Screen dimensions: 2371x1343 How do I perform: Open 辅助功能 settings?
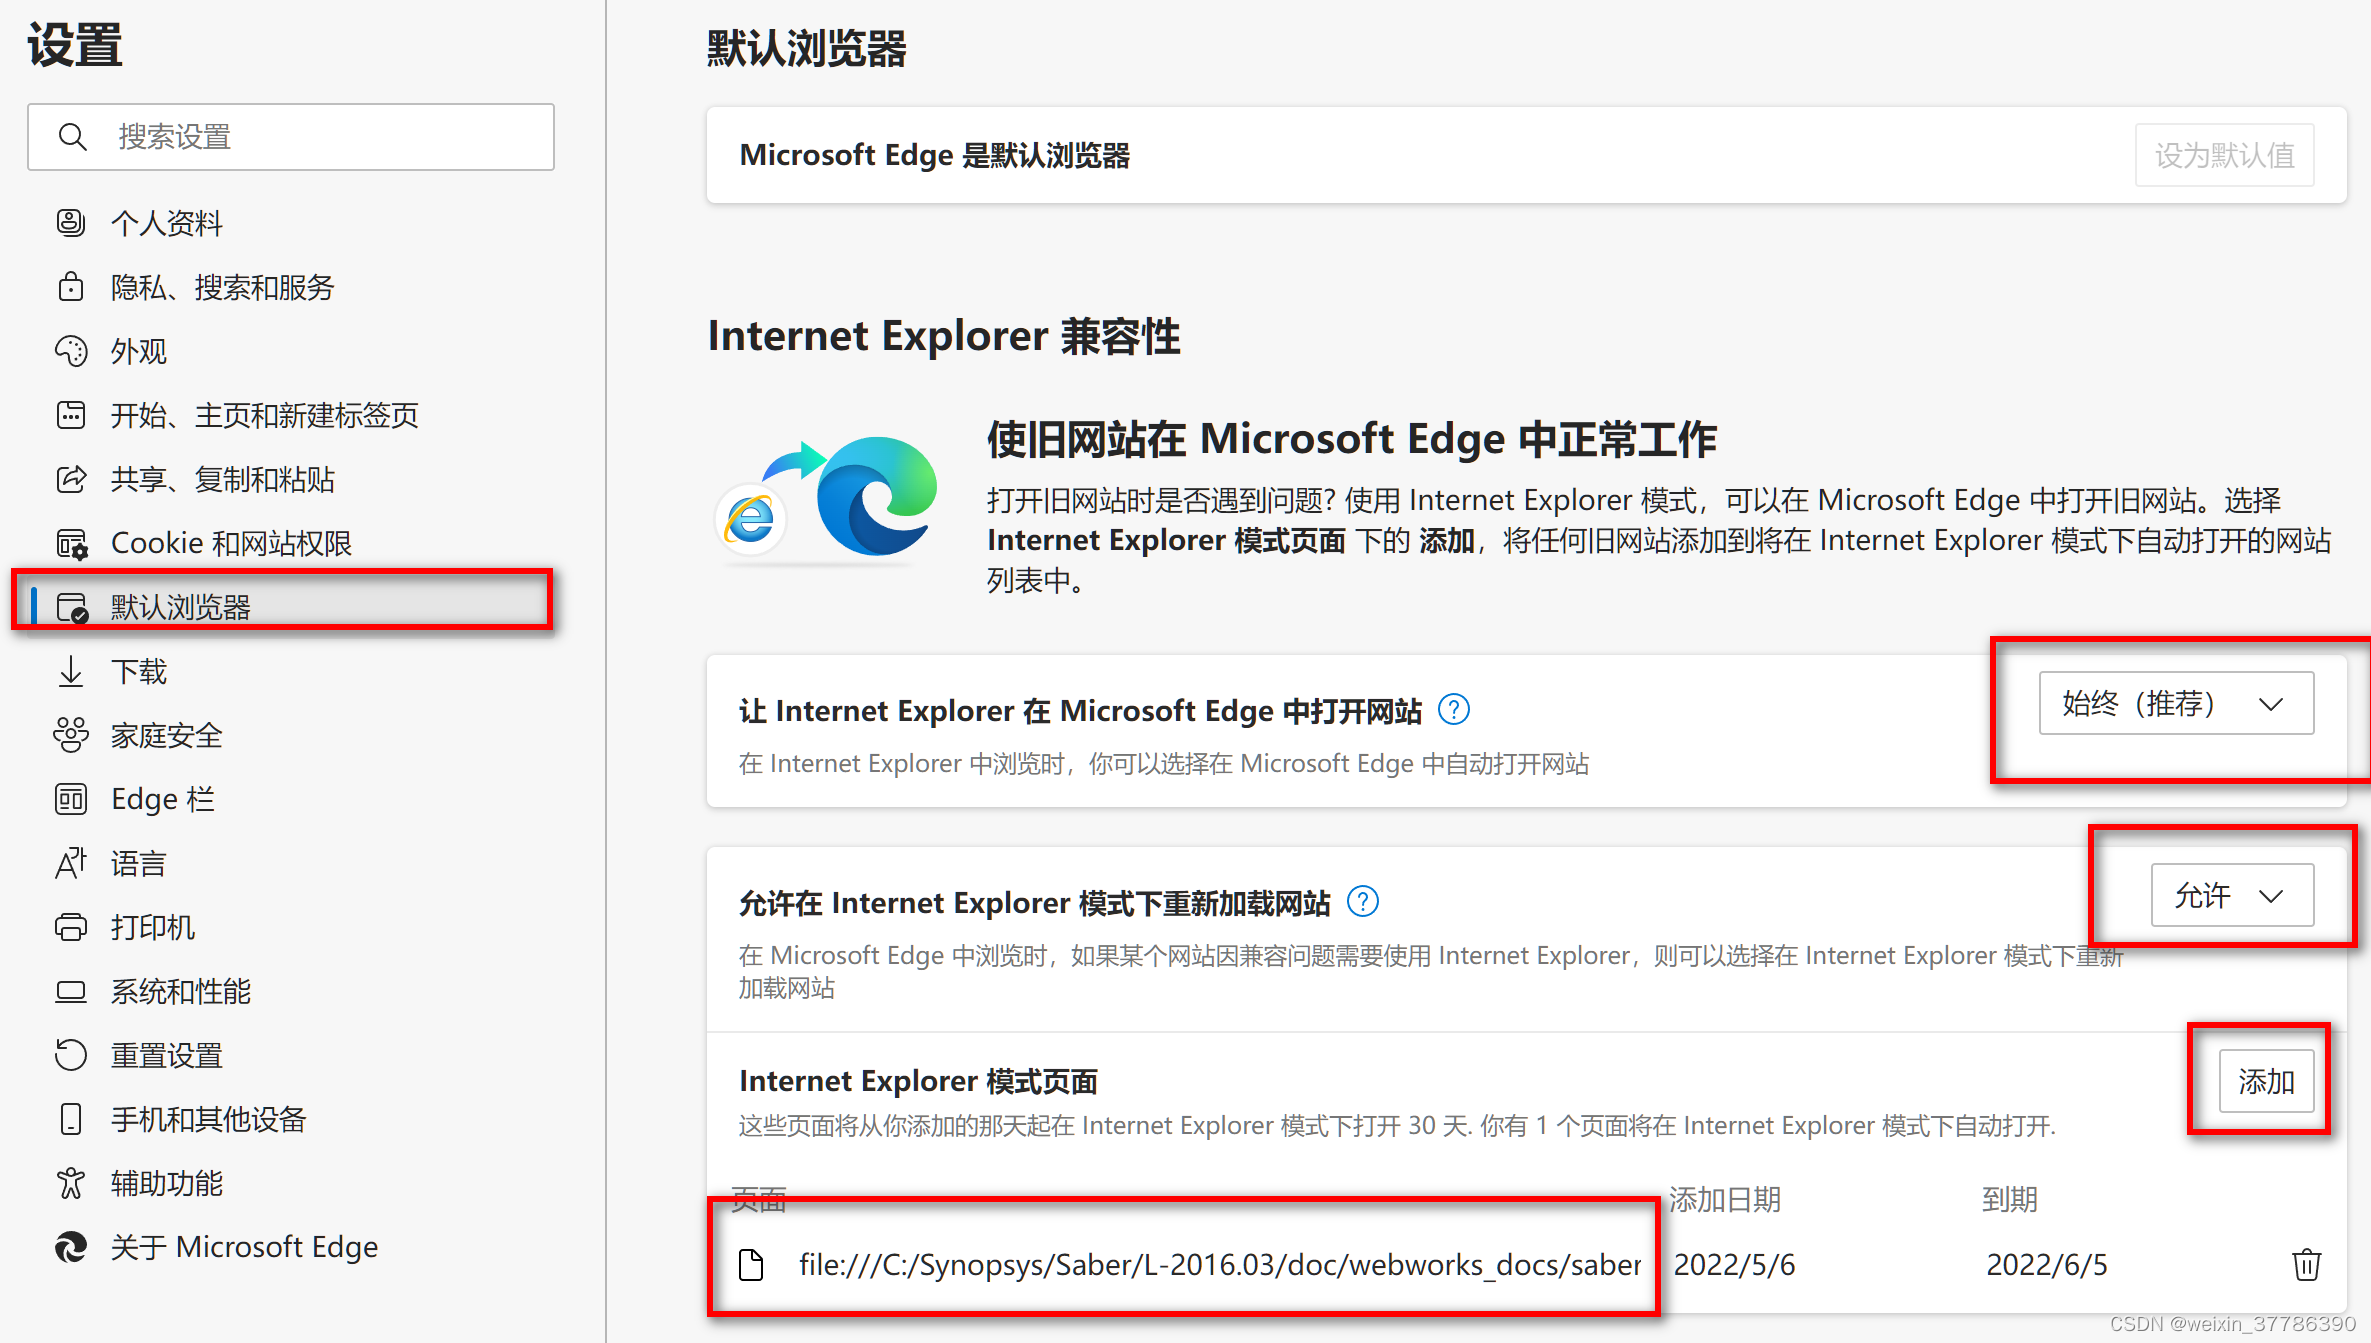point(166,1183)
